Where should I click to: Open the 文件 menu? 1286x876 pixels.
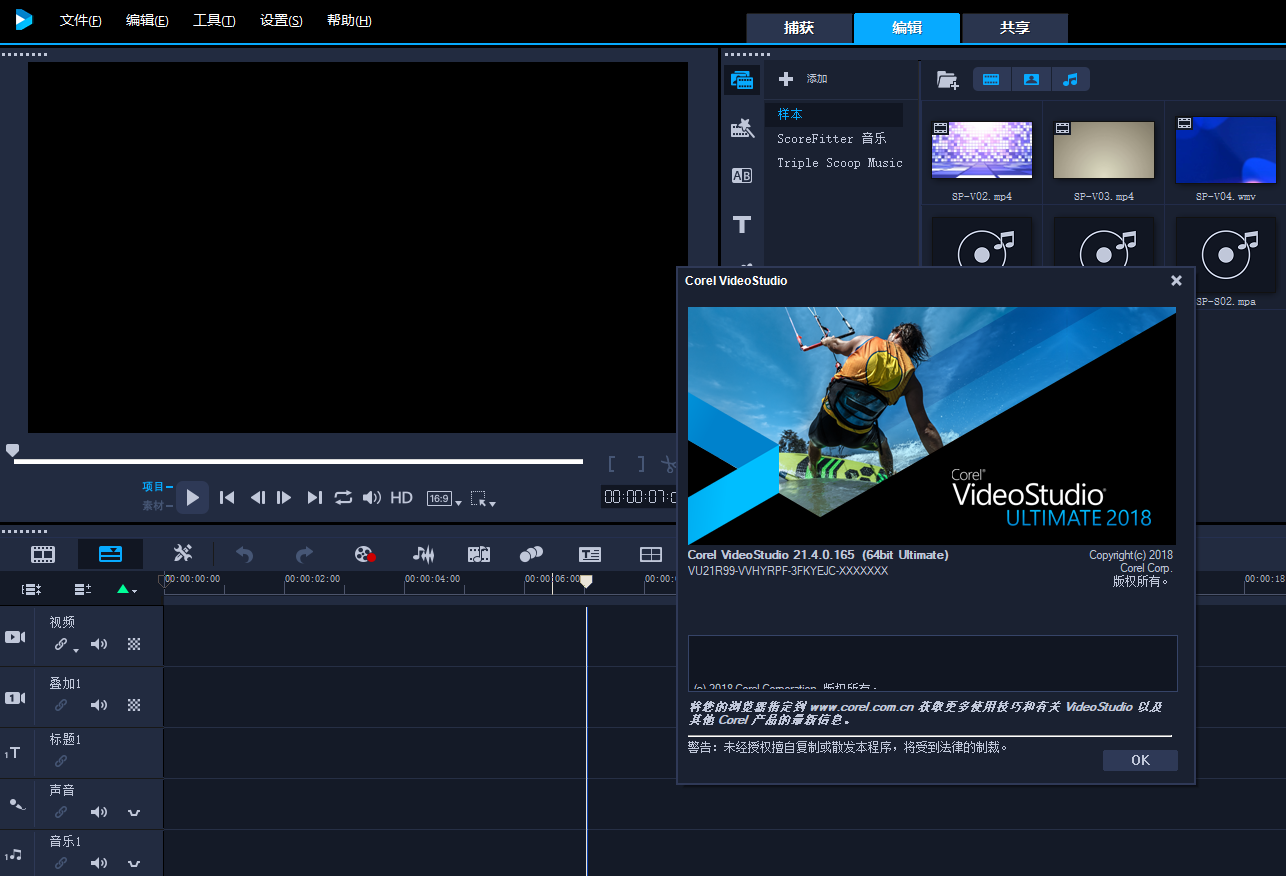point(80,21)
